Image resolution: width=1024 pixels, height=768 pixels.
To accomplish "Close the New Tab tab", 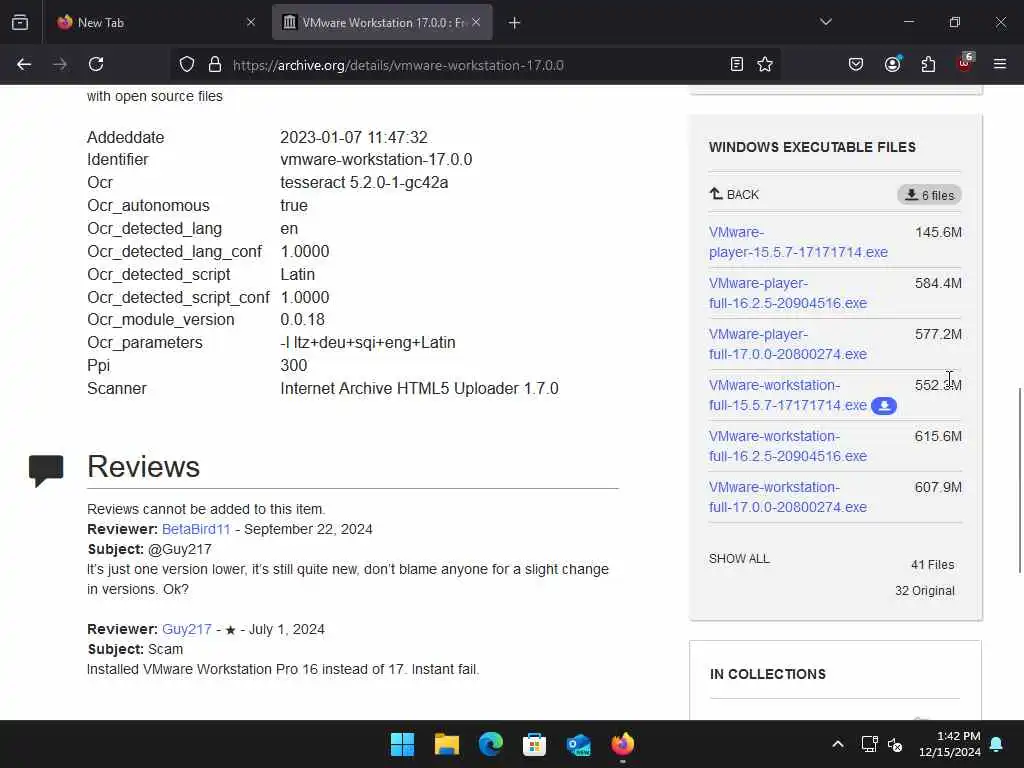I will (251, 22).
